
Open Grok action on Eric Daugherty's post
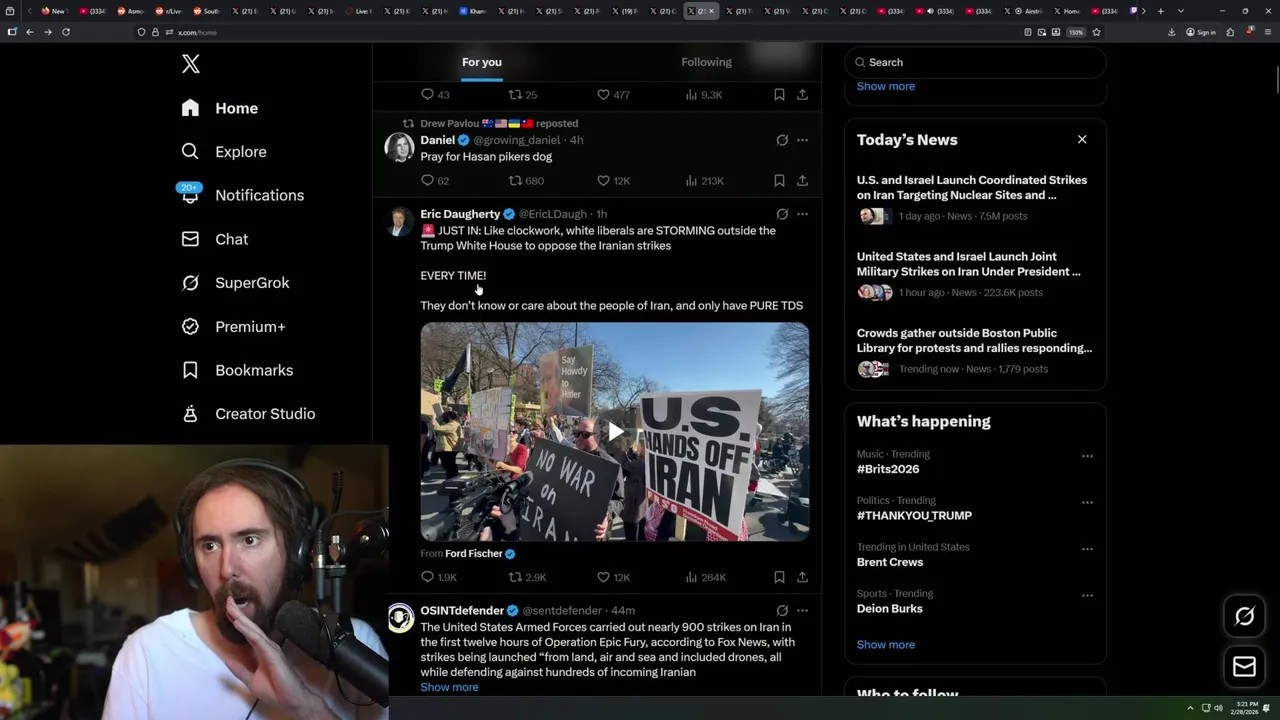[x=782, y=214]
